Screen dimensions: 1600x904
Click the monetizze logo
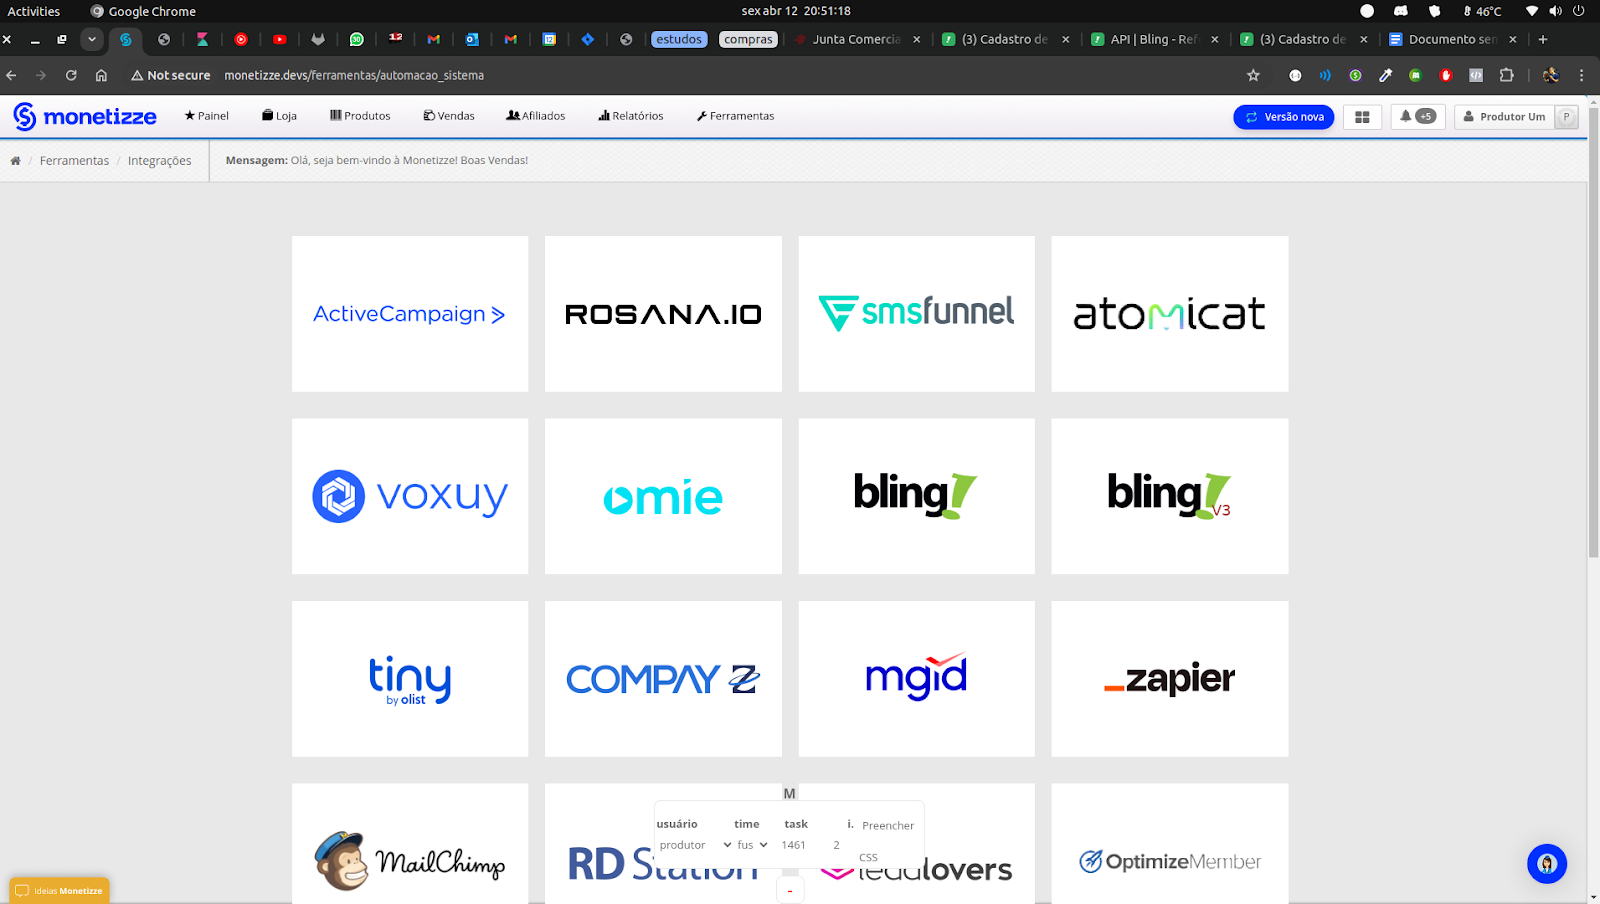(x=85, y=116)
